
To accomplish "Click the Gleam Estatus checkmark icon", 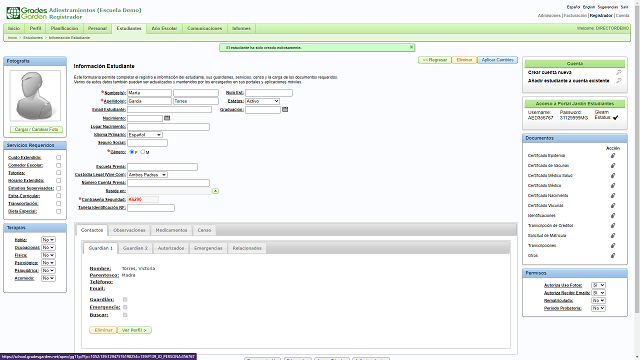I will (x=616, y=118).
